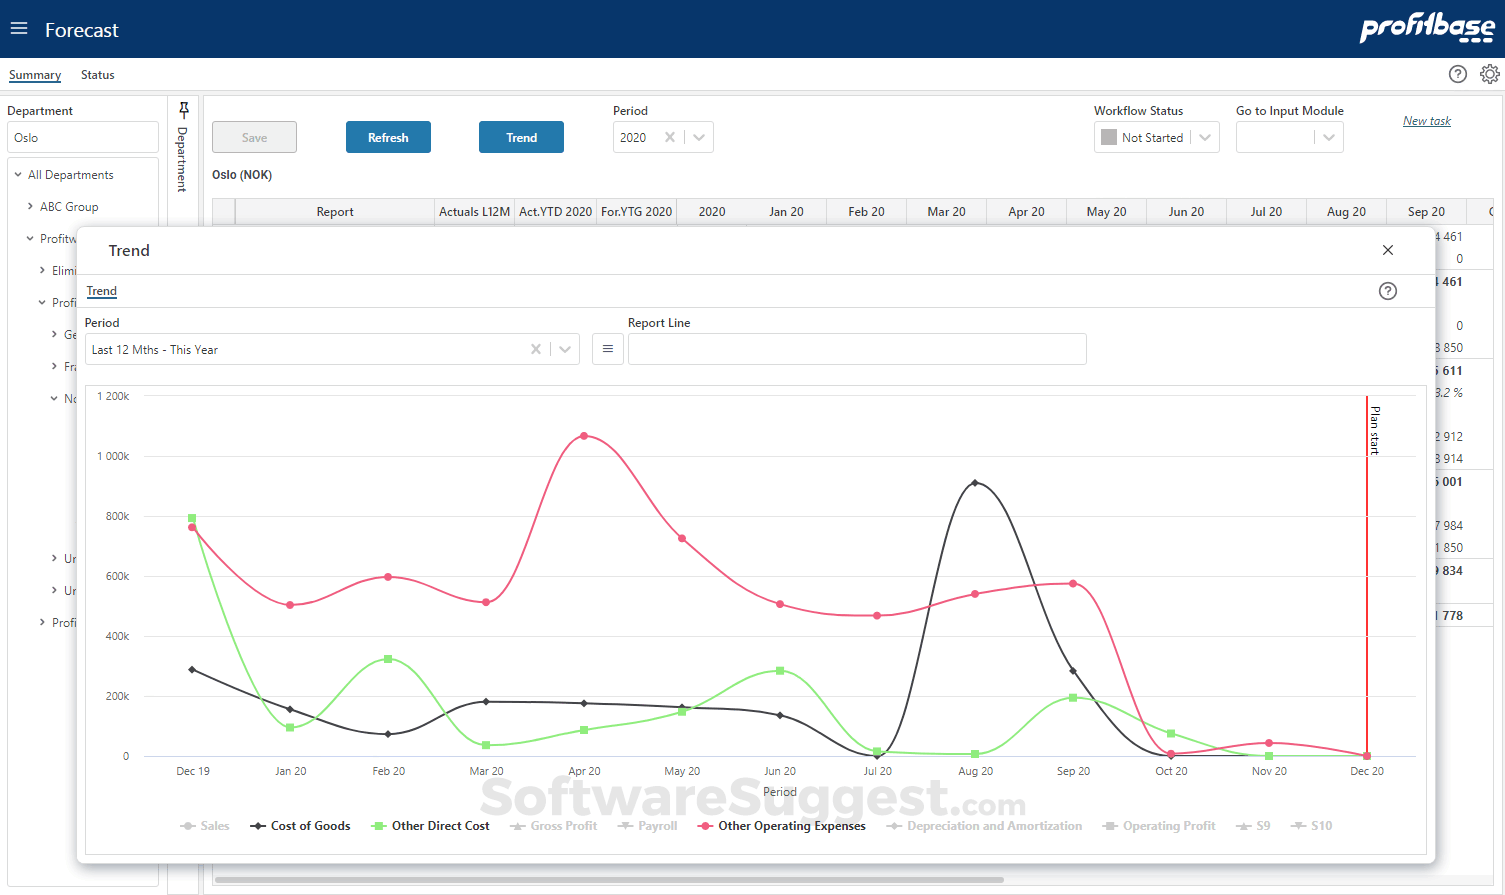Select the Trend tab in the dialog

point(101,291)
